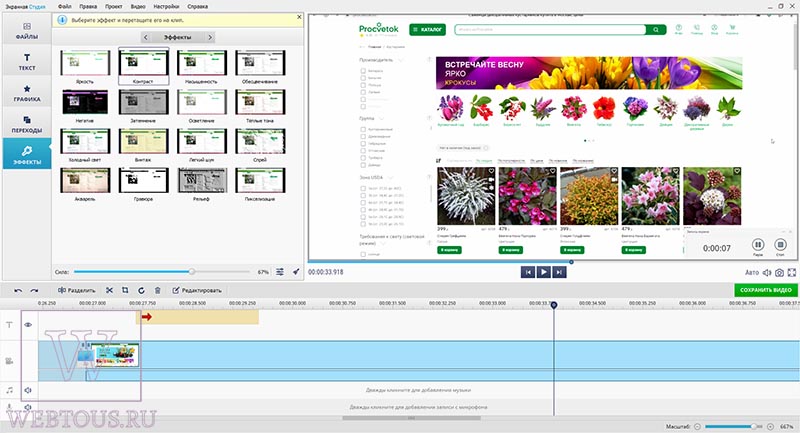
Task: Open the Видео menu
Action: coord(138,7)
